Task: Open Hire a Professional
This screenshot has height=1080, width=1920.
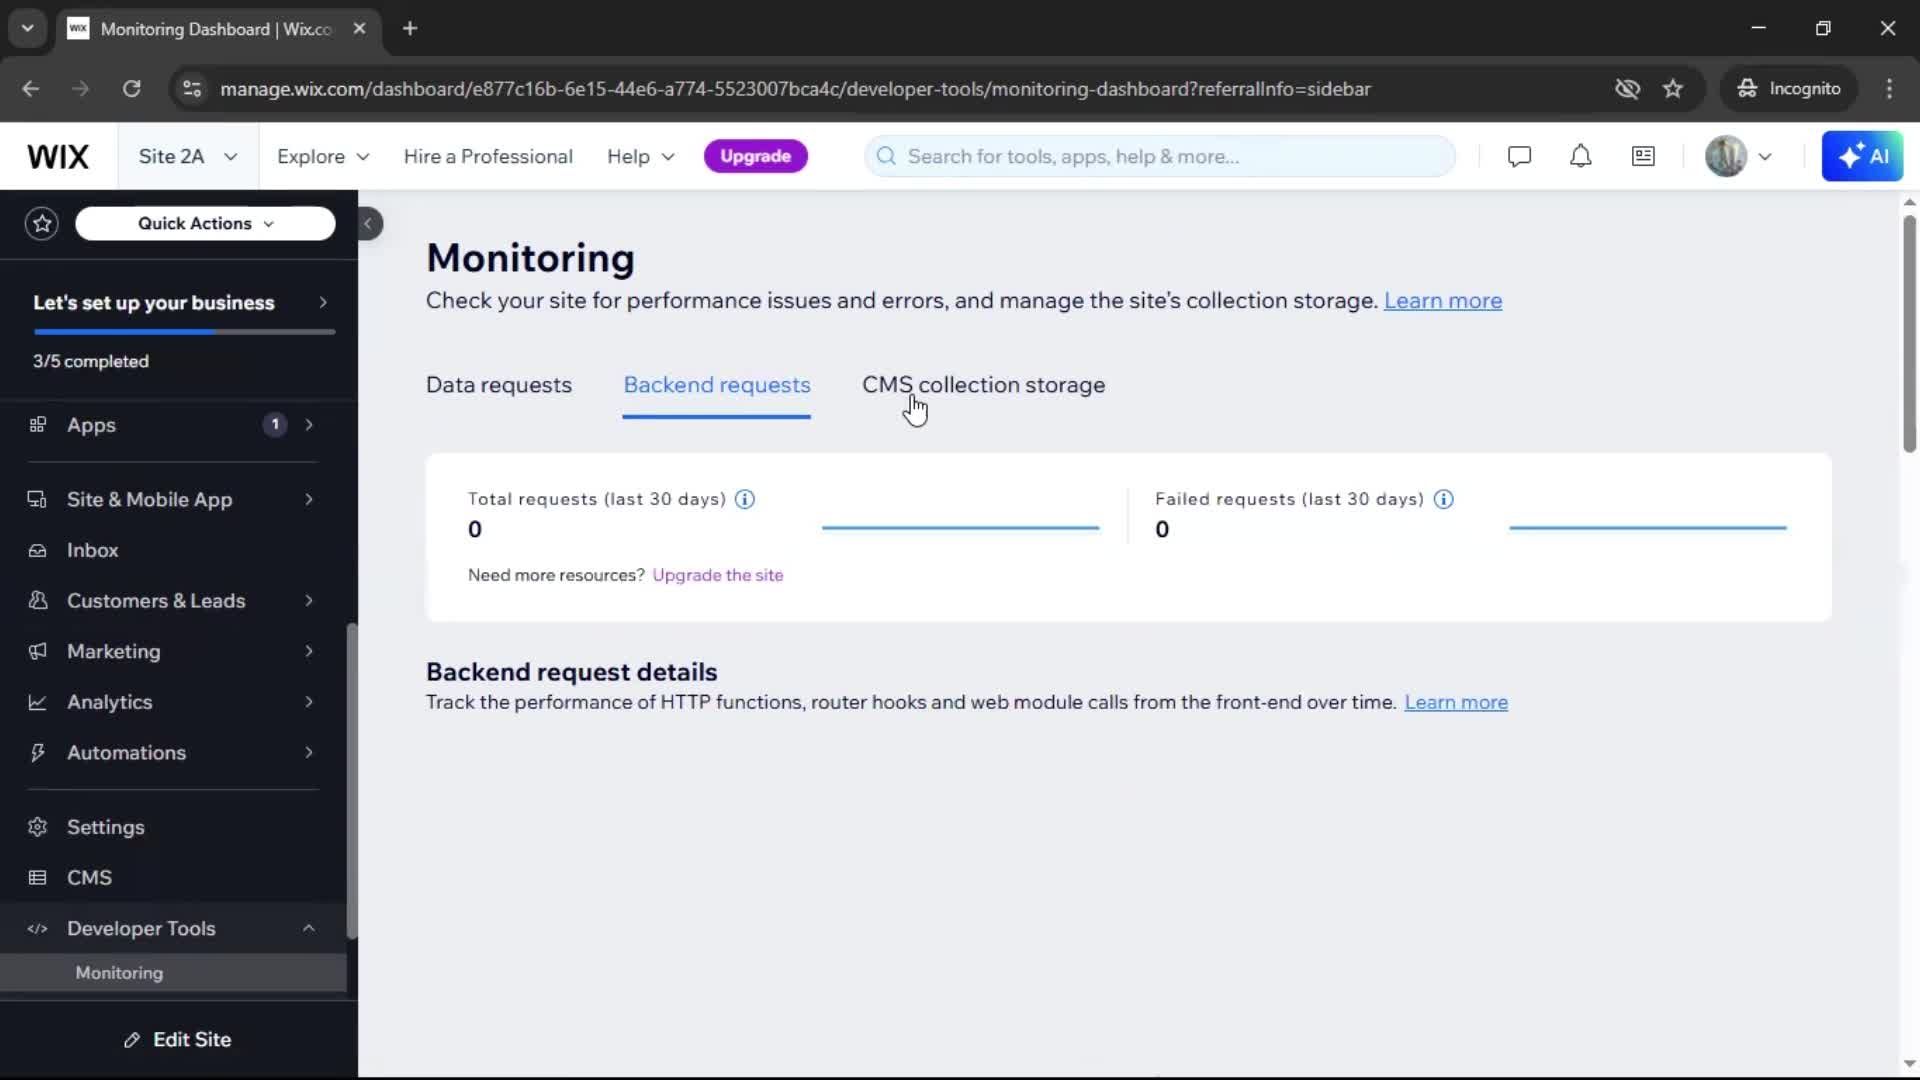Action: 488,157
